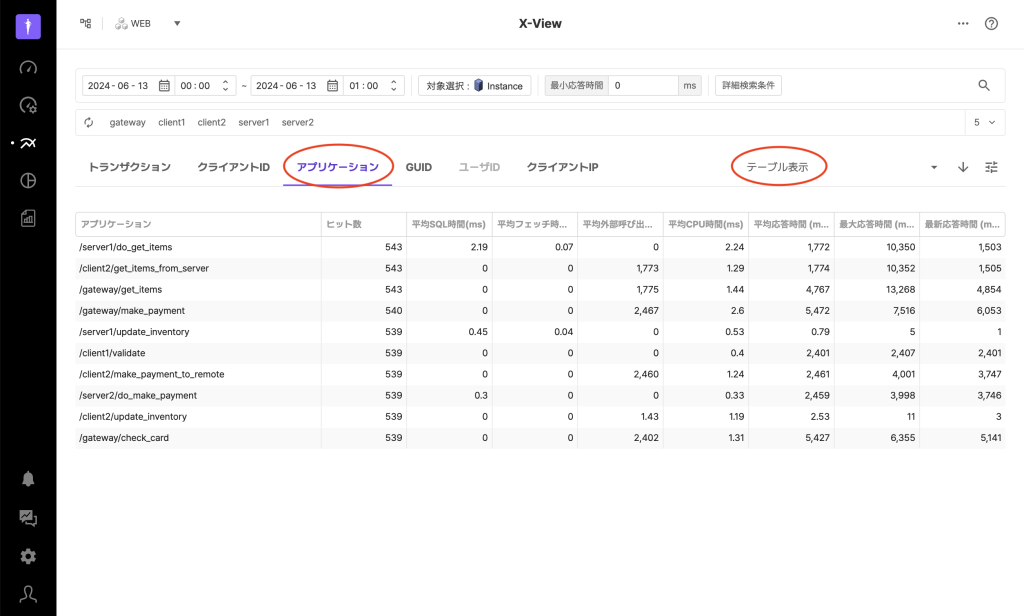The height and width of the screenshot is (616, 1024).
Task: Click the 詳細検索条件 button
Action: coord(748,86)
